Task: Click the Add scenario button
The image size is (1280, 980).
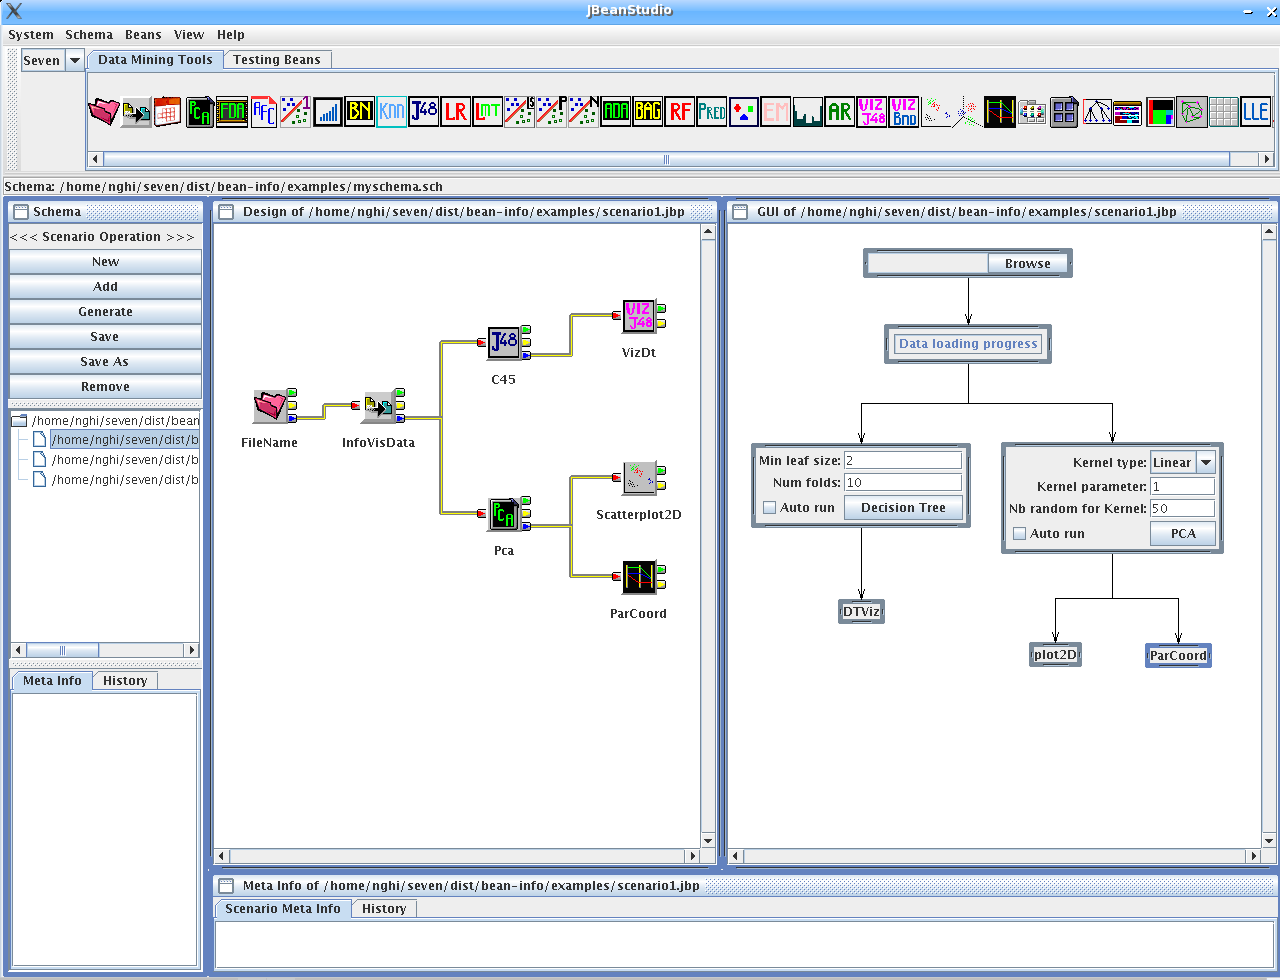Action: pos(105,287)
